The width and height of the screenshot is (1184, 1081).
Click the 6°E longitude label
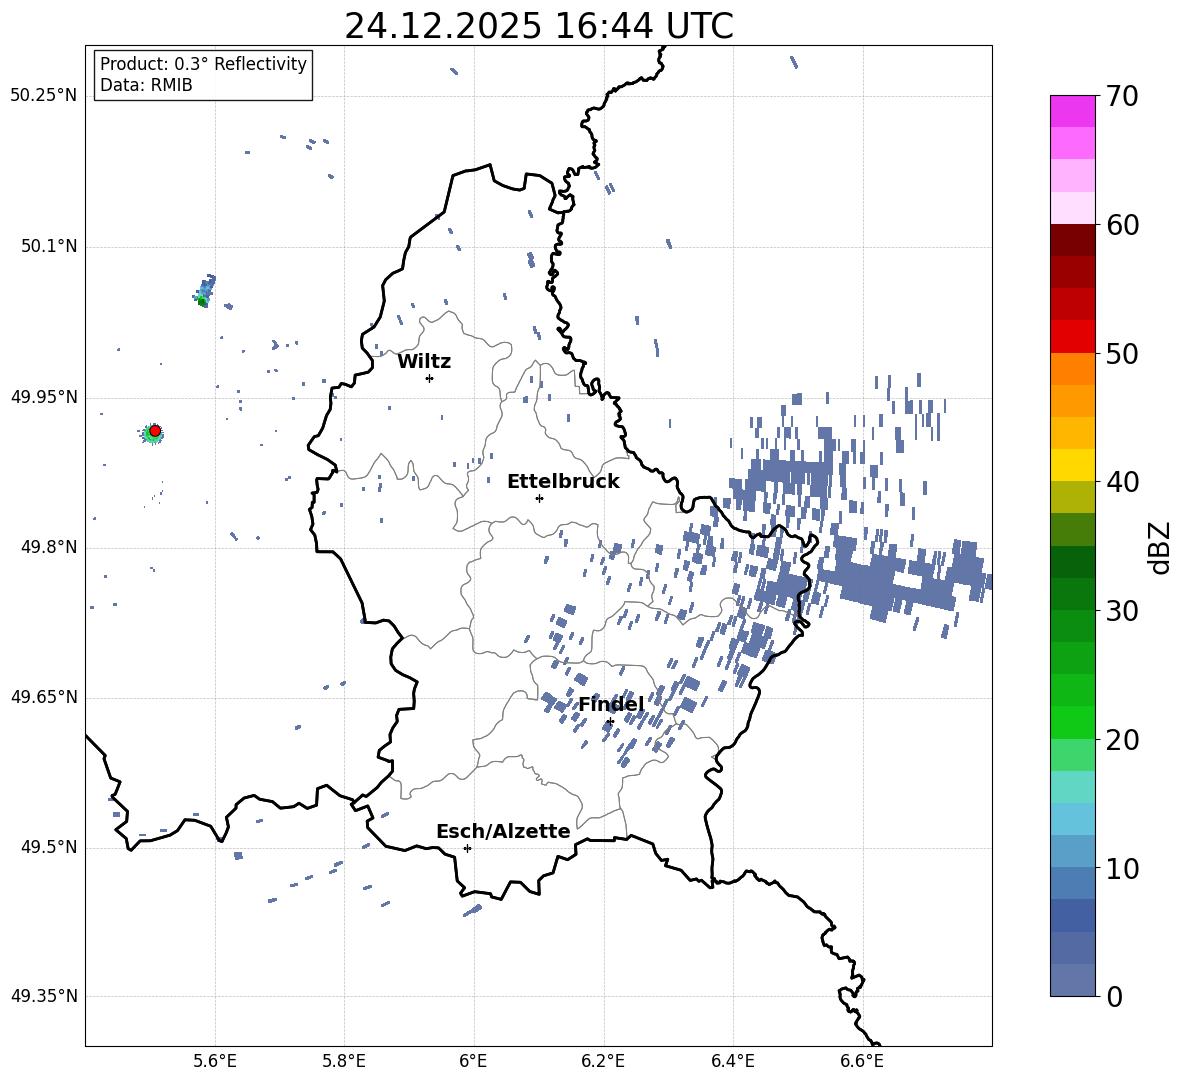473,1061
